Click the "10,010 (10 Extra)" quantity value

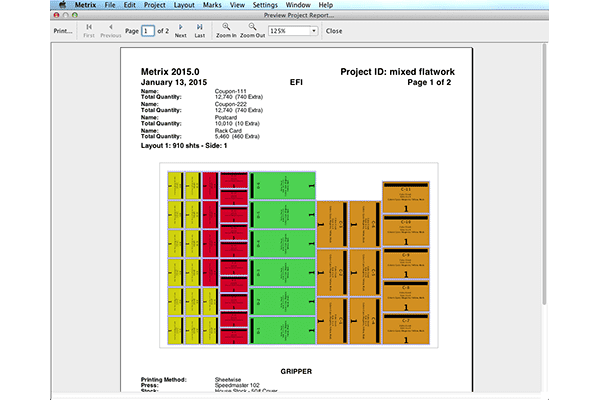(x=237, y=124)
